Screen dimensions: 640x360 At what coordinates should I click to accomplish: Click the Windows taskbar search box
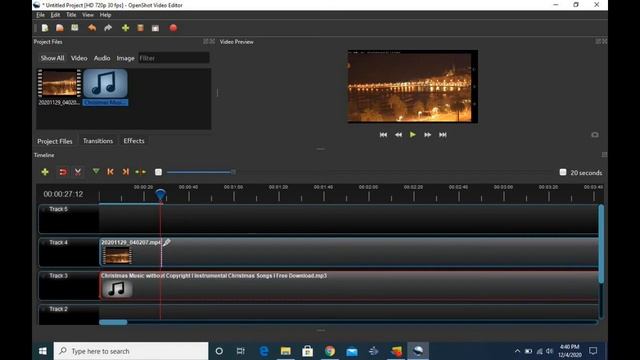click(131, 351)
